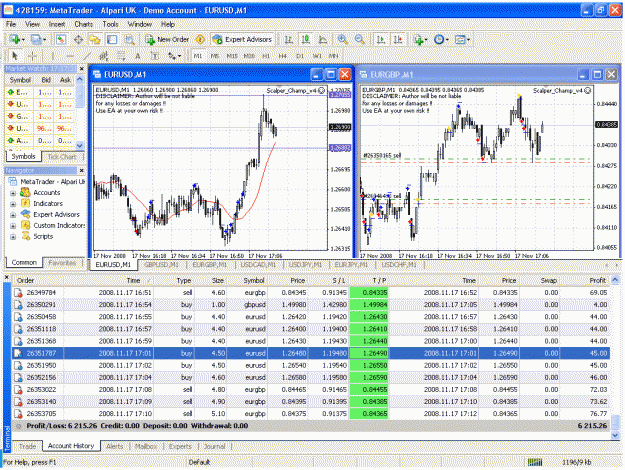625x470 pixels.
Task: Toggle the Market Watch window icon
Action: [x=61, y=39]
